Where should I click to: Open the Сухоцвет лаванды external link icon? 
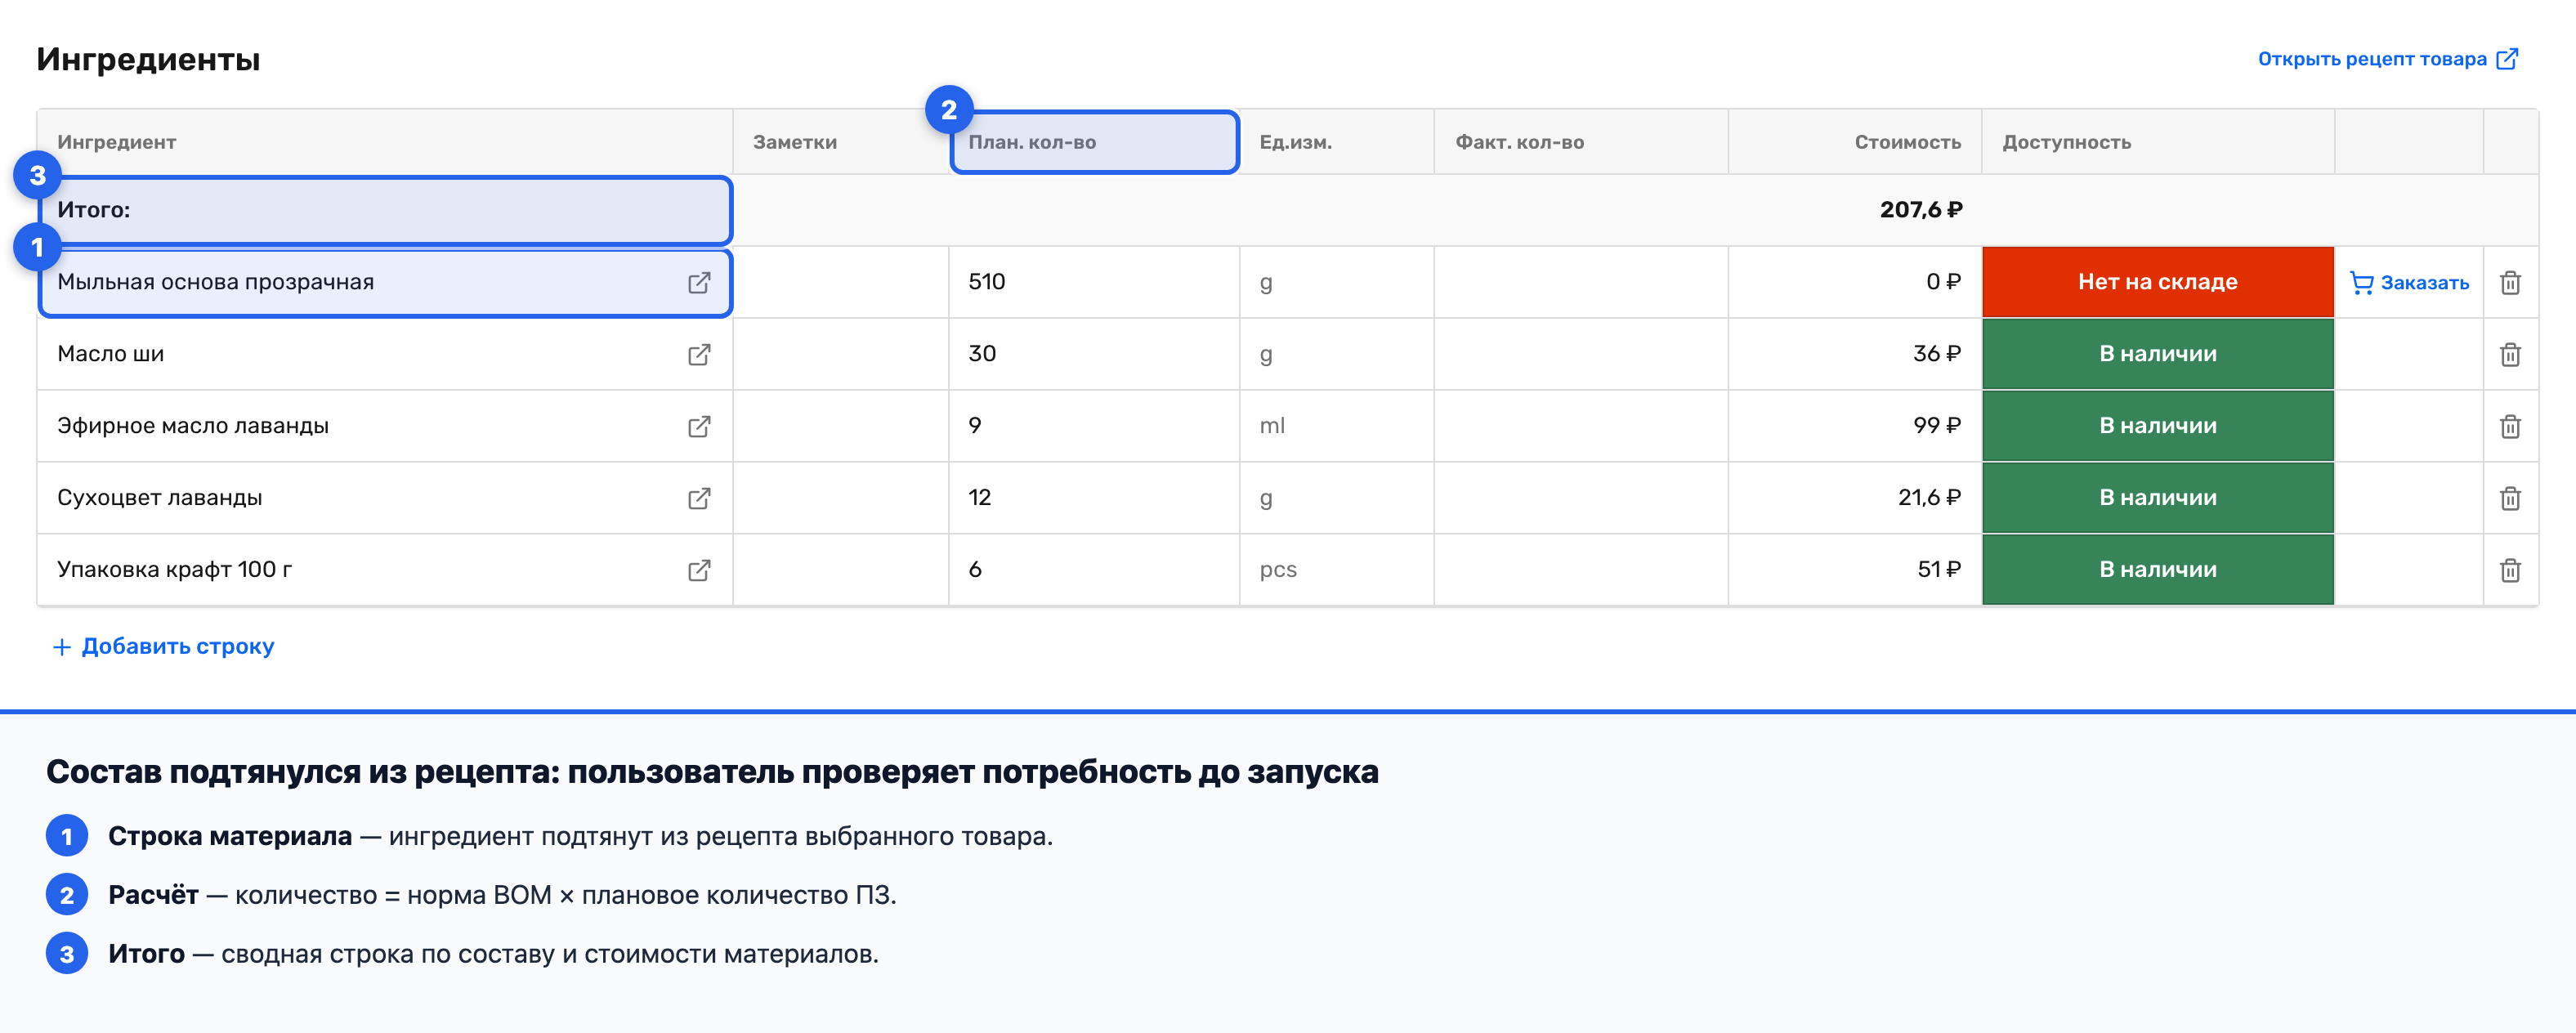pos(699,499)
